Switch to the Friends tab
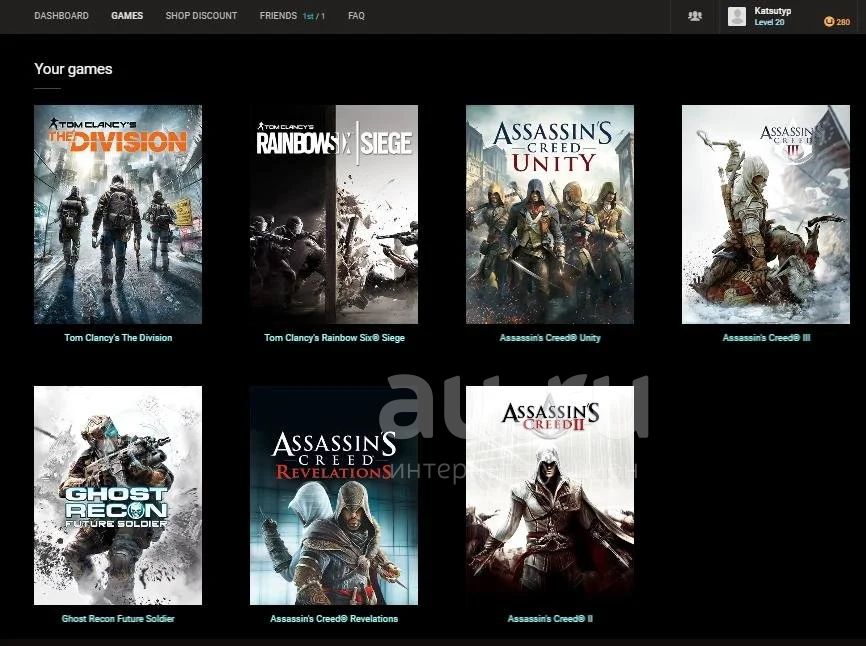This screenshot has width=866, height=646. coord(278,16)
